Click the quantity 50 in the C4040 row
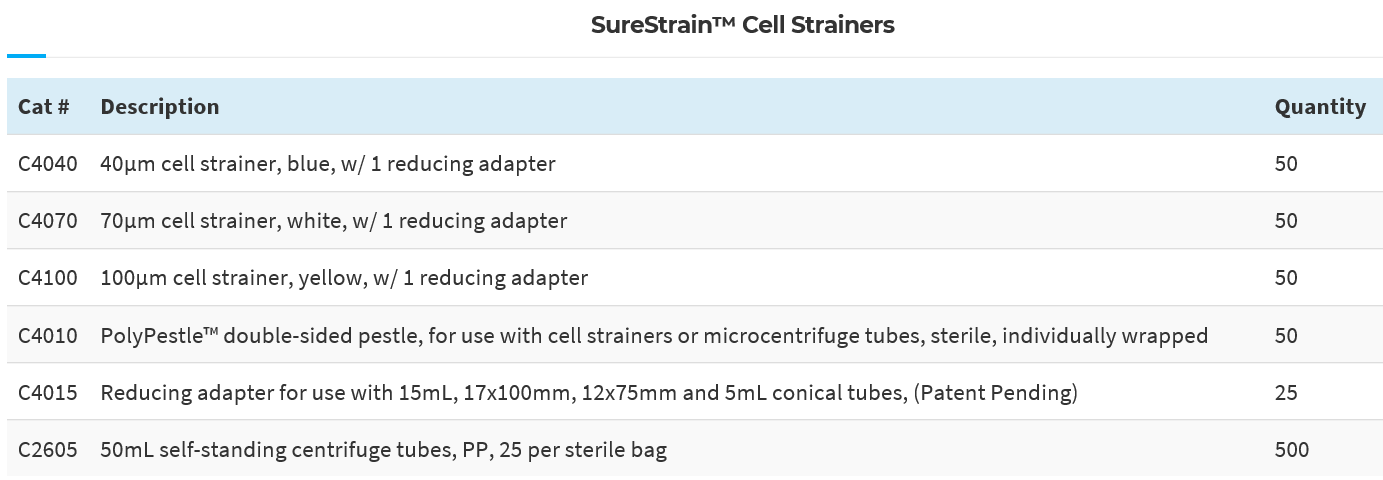This screenshot has width=1383, height=480. (x=1286, y=164)
